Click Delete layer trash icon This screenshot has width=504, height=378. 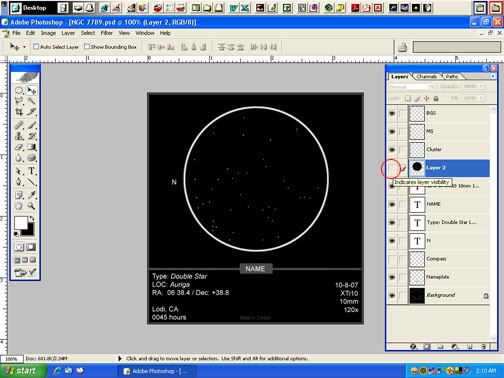[x=484, y=347]
